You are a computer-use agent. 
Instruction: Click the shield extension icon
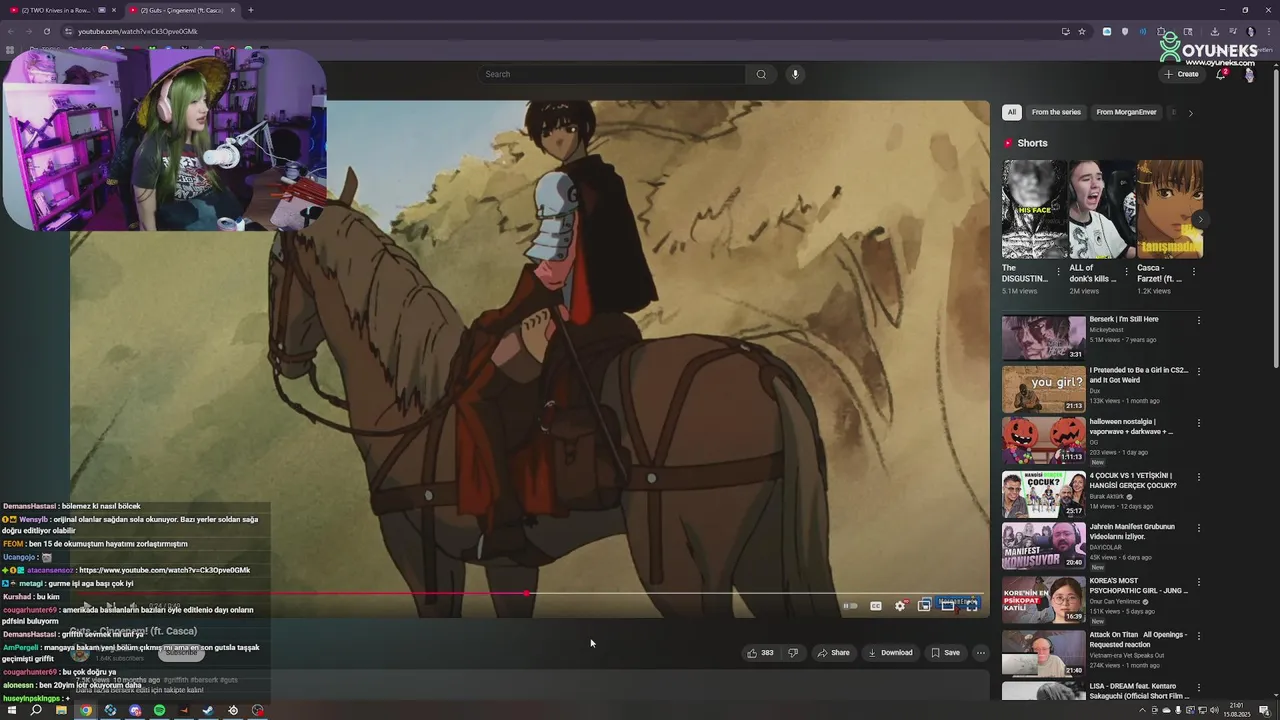[x=1125, y=31]
